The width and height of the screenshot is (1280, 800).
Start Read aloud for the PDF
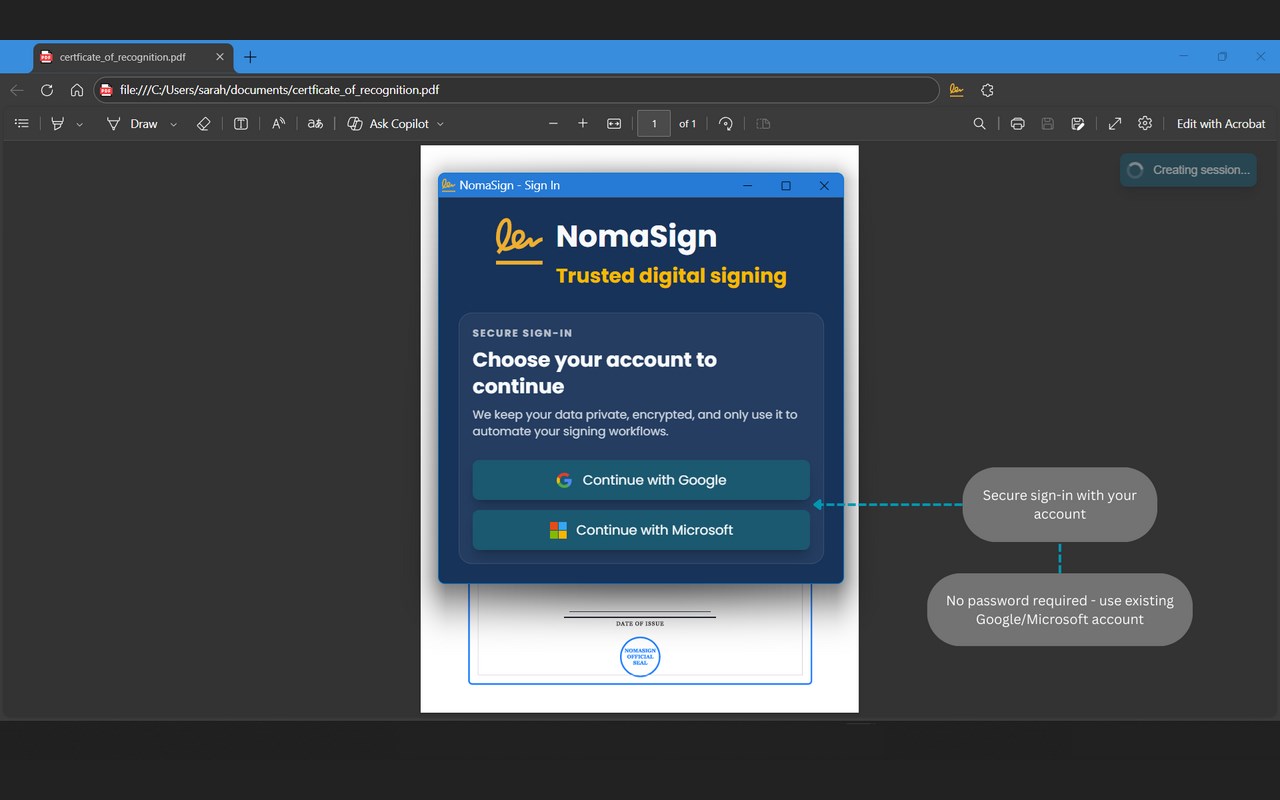click(279, 124)
